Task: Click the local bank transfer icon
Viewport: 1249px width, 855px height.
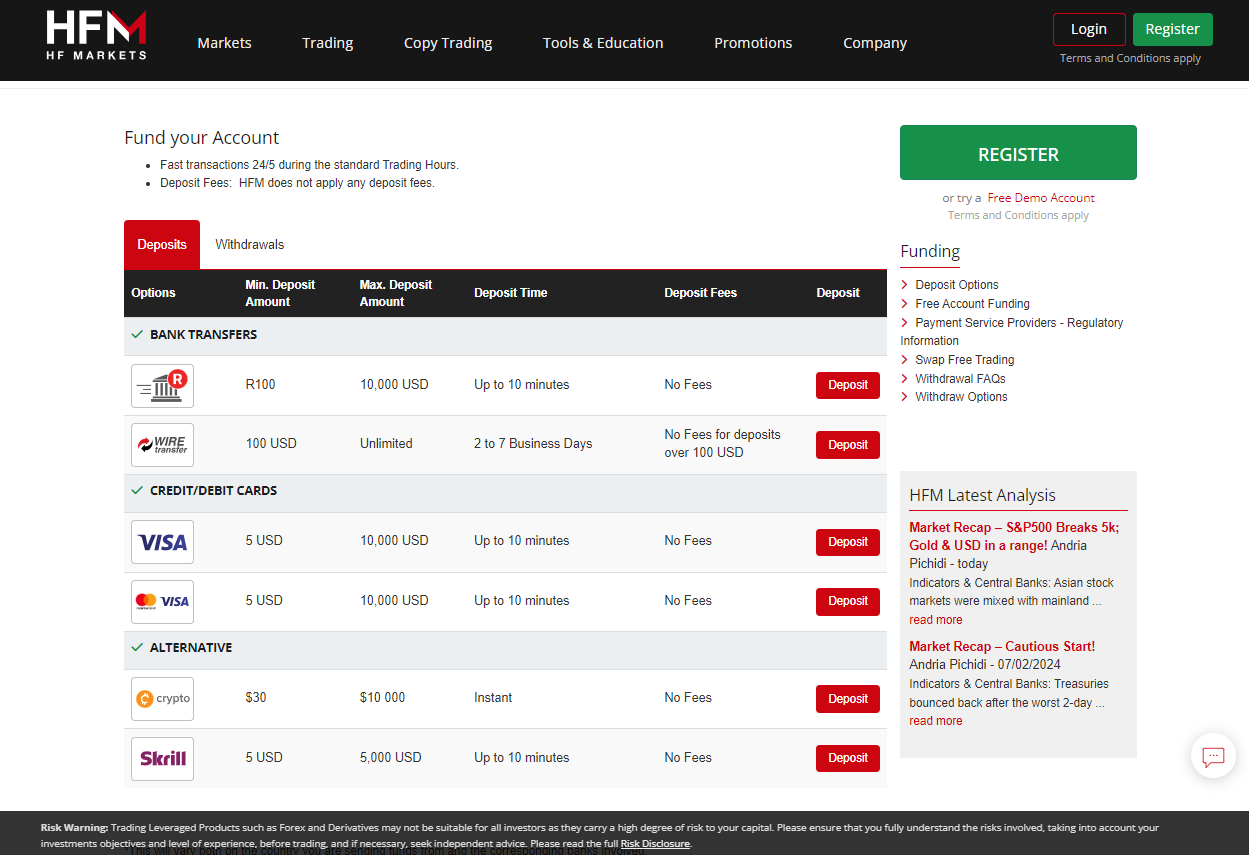Action: click(162, 385)
